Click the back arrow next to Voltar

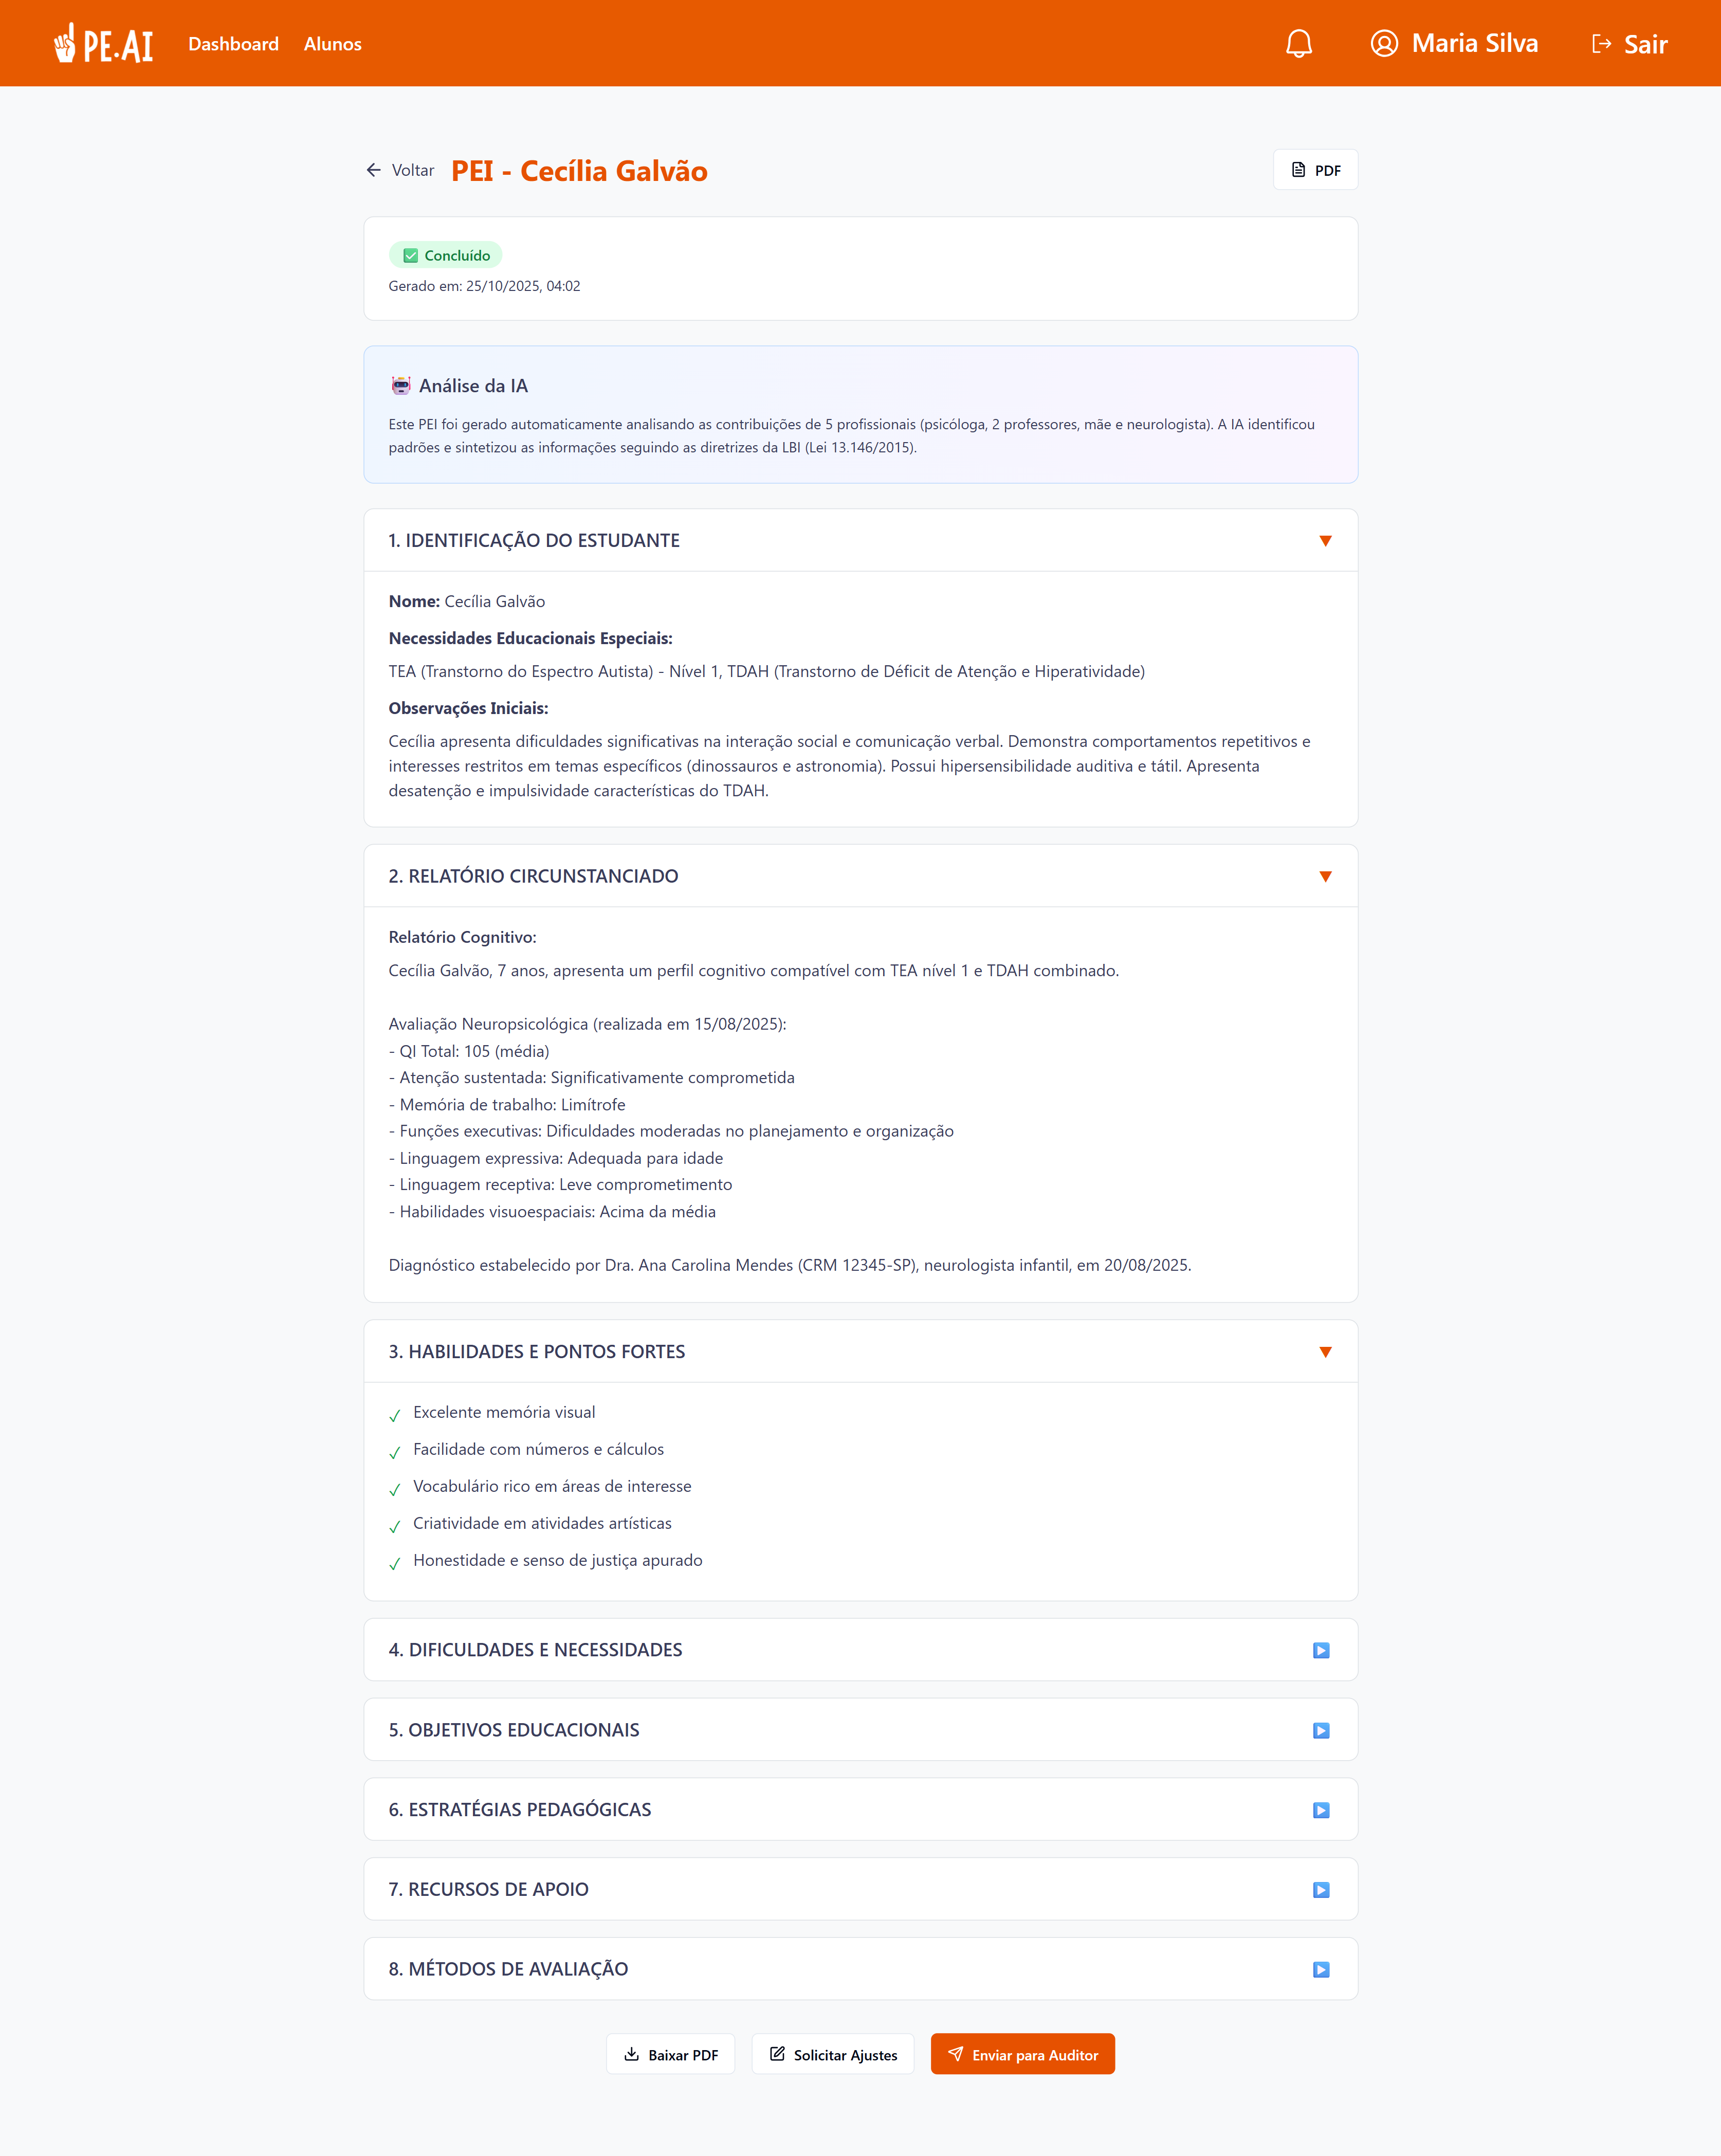pos(374,170)
